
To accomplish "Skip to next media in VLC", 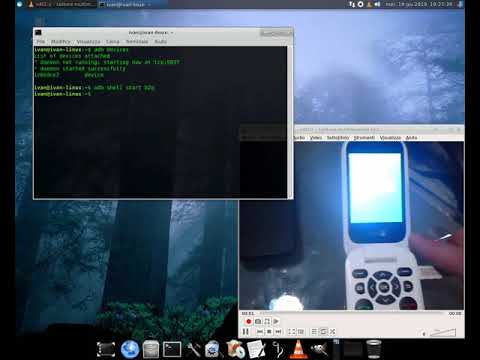I will (x=278, y=332).
